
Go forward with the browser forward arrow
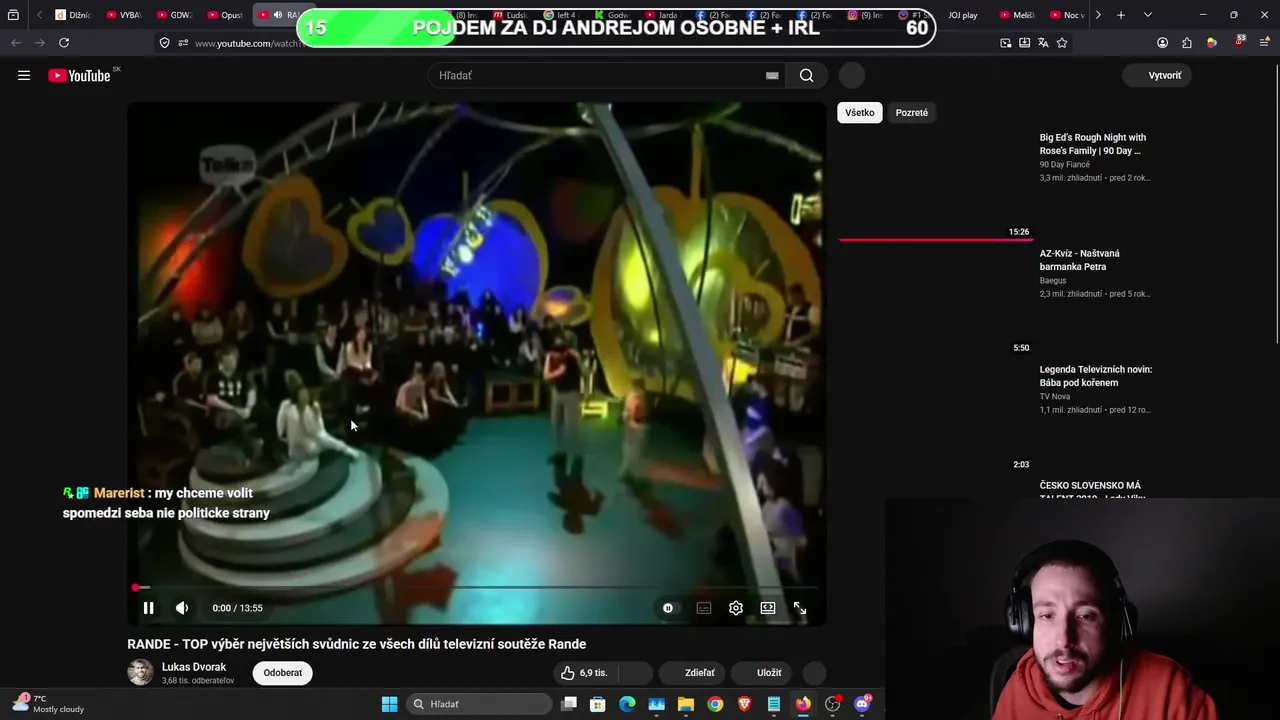click(40, 43)
